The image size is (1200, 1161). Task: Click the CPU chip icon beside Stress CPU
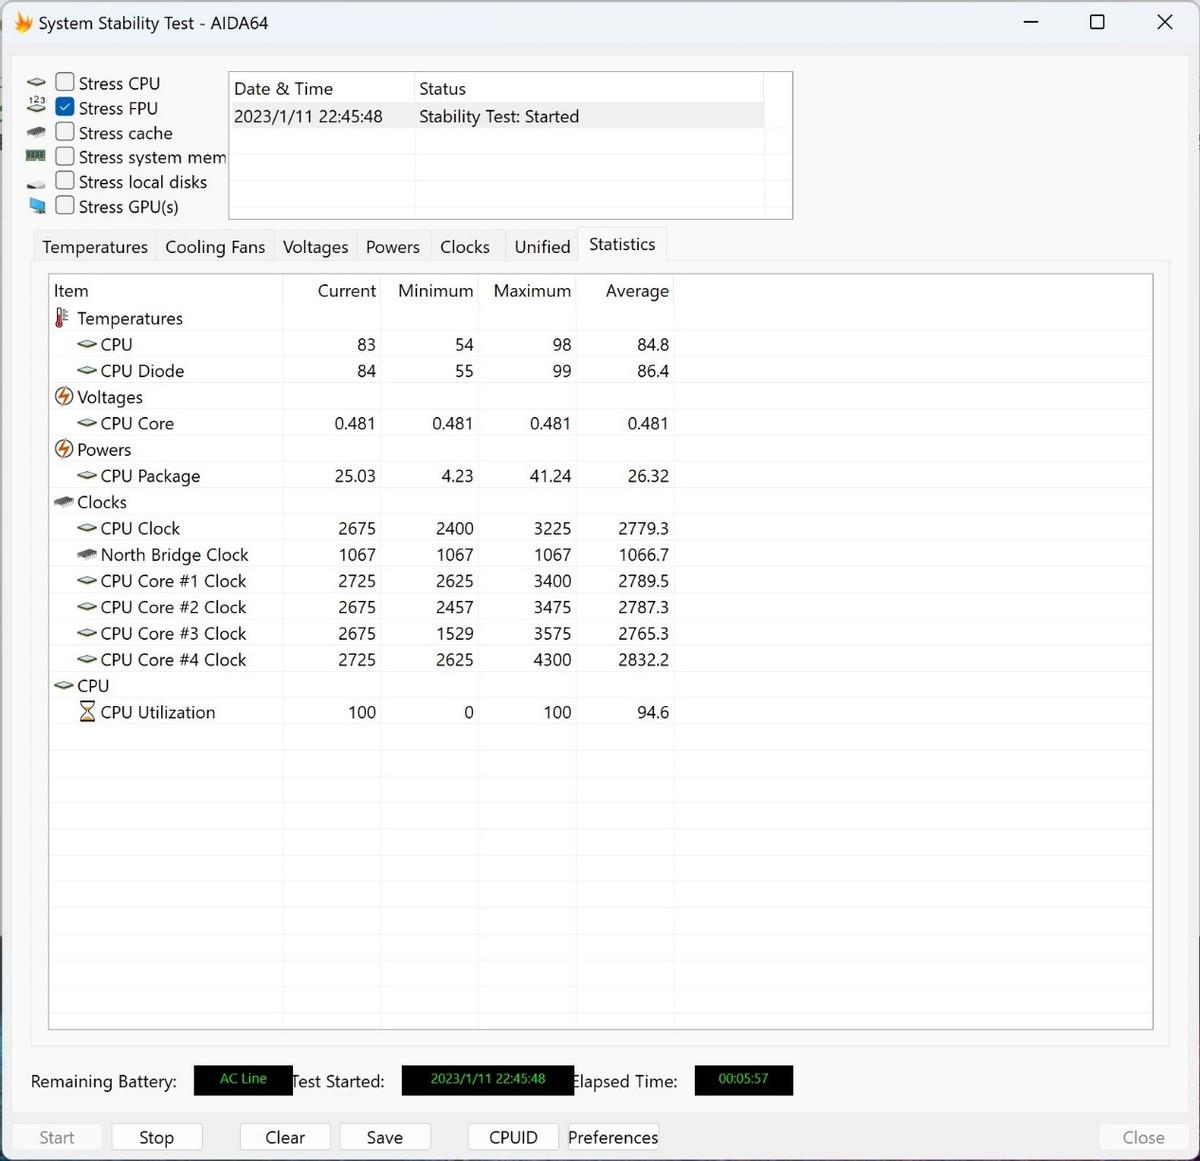(36, 82)
